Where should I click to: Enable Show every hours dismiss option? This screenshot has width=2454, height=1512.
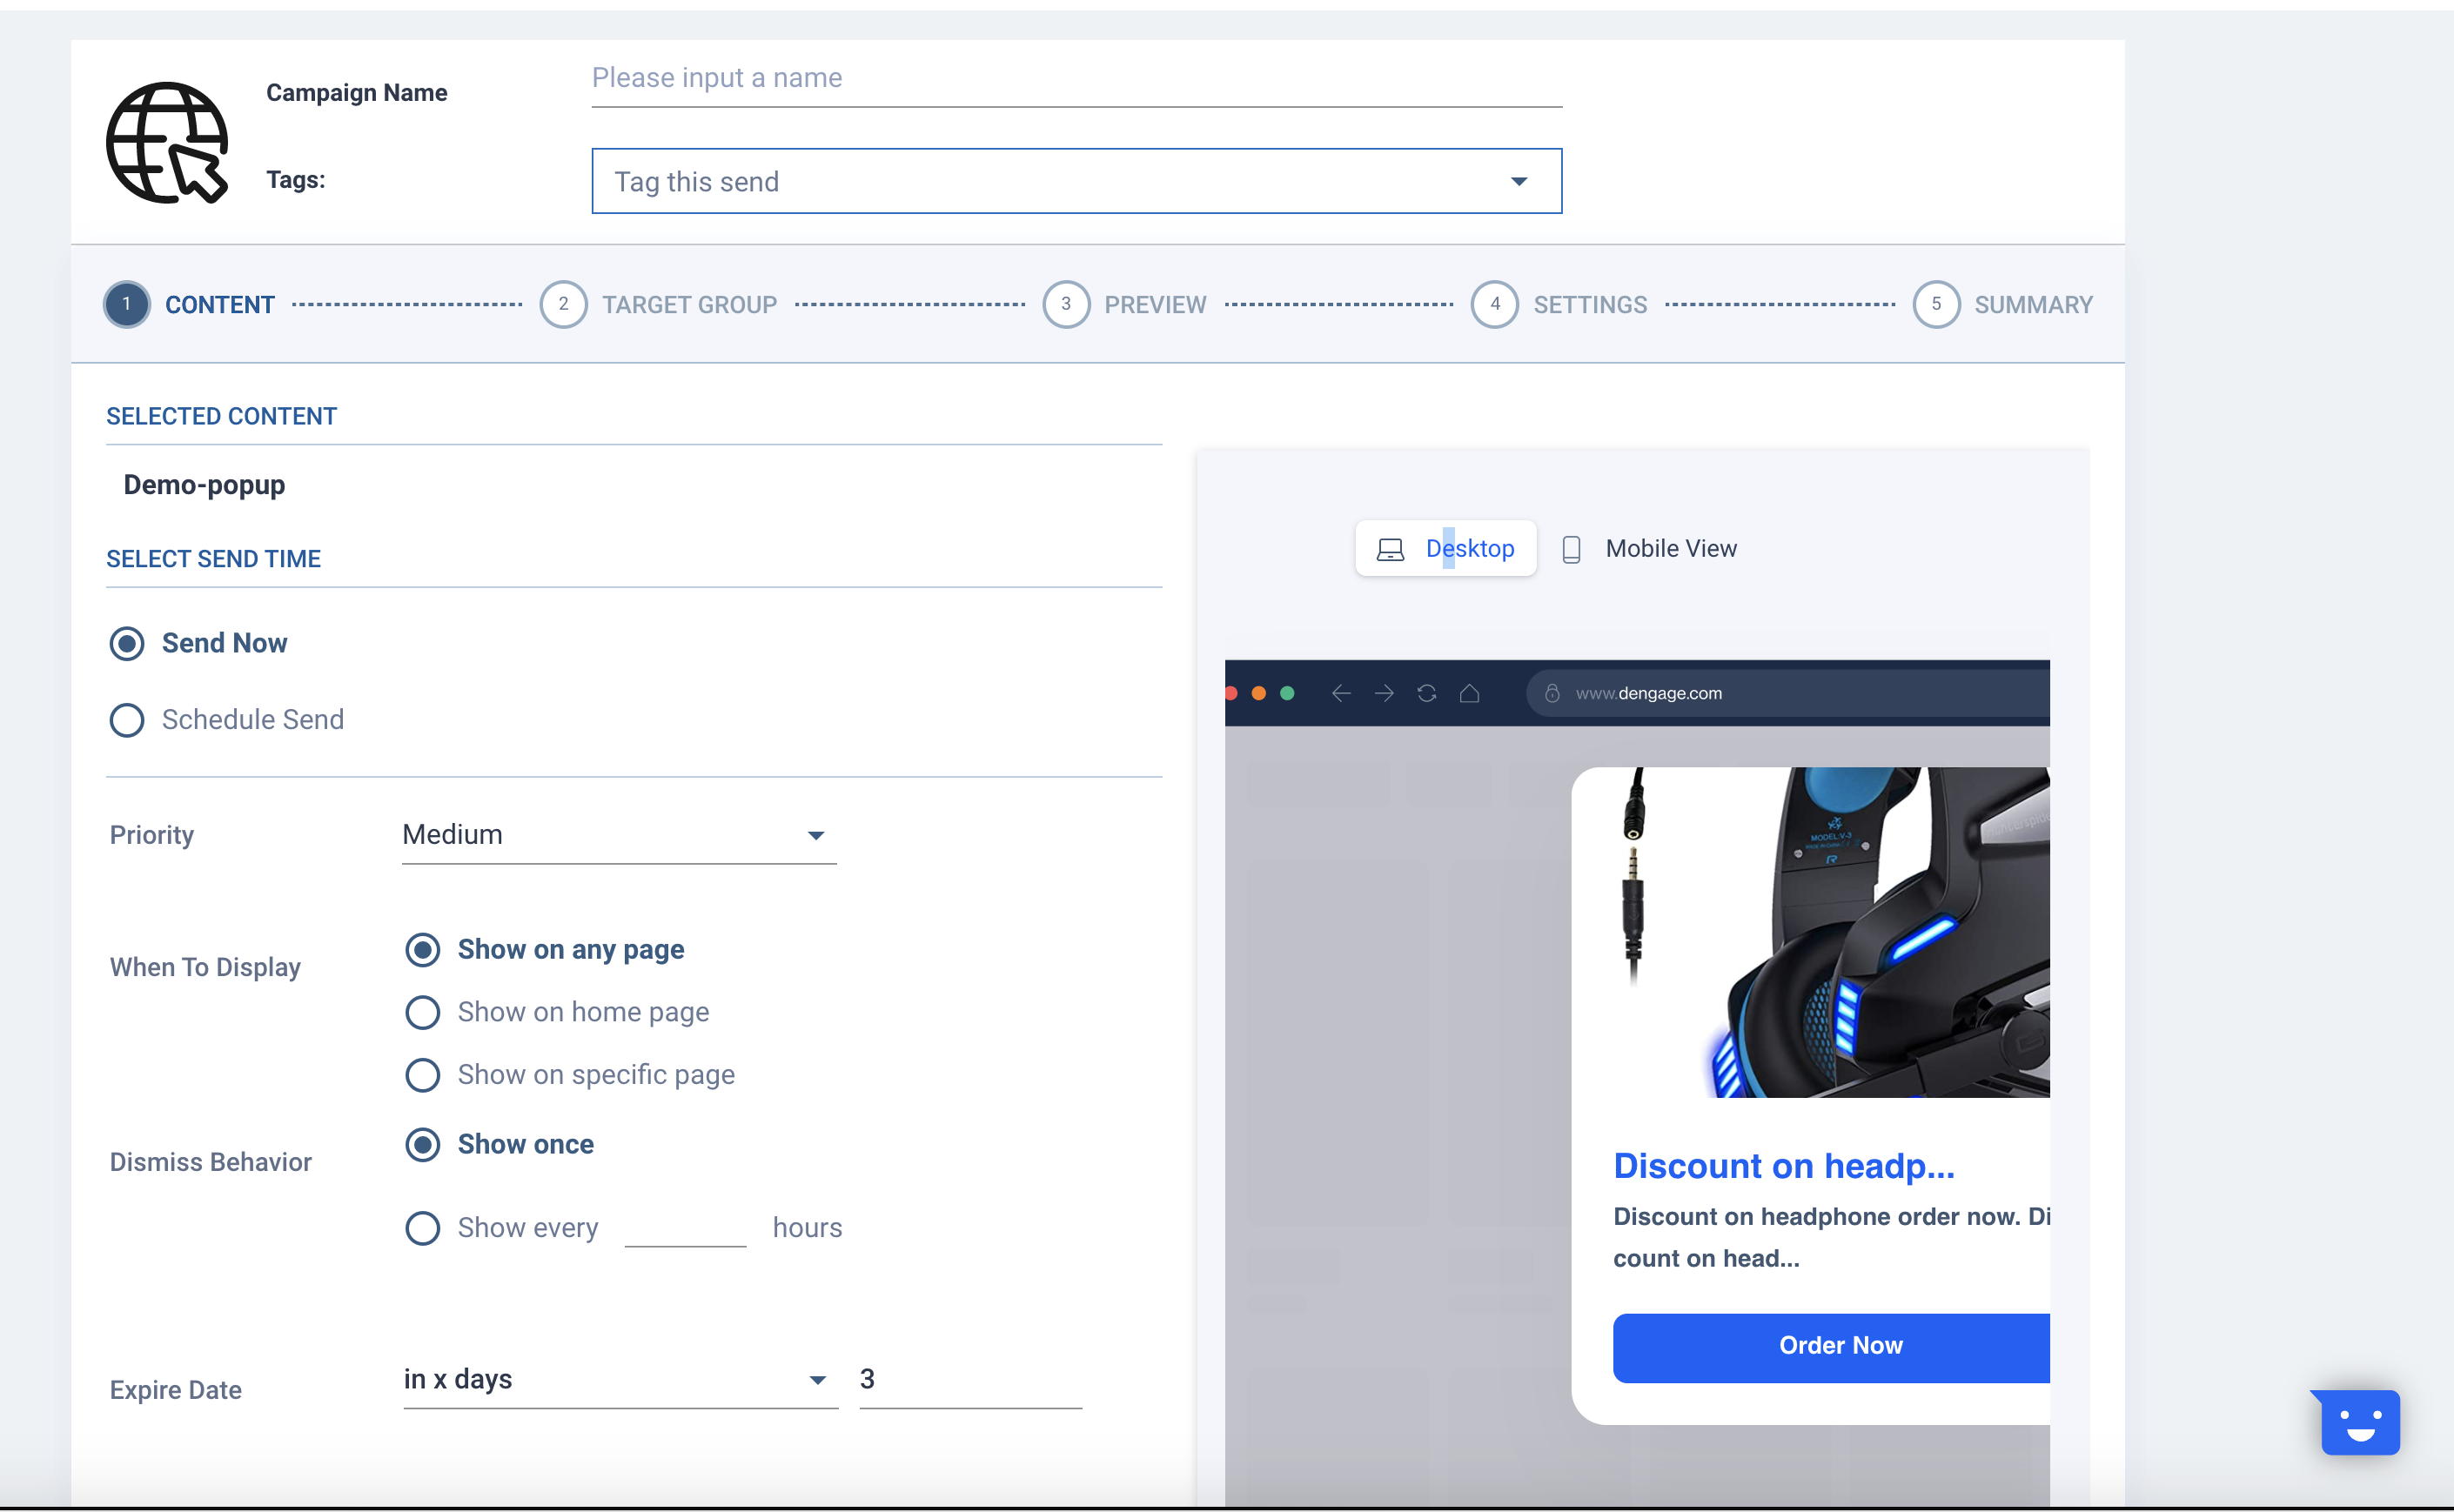pyautogui.click(x=422, y=1228)
